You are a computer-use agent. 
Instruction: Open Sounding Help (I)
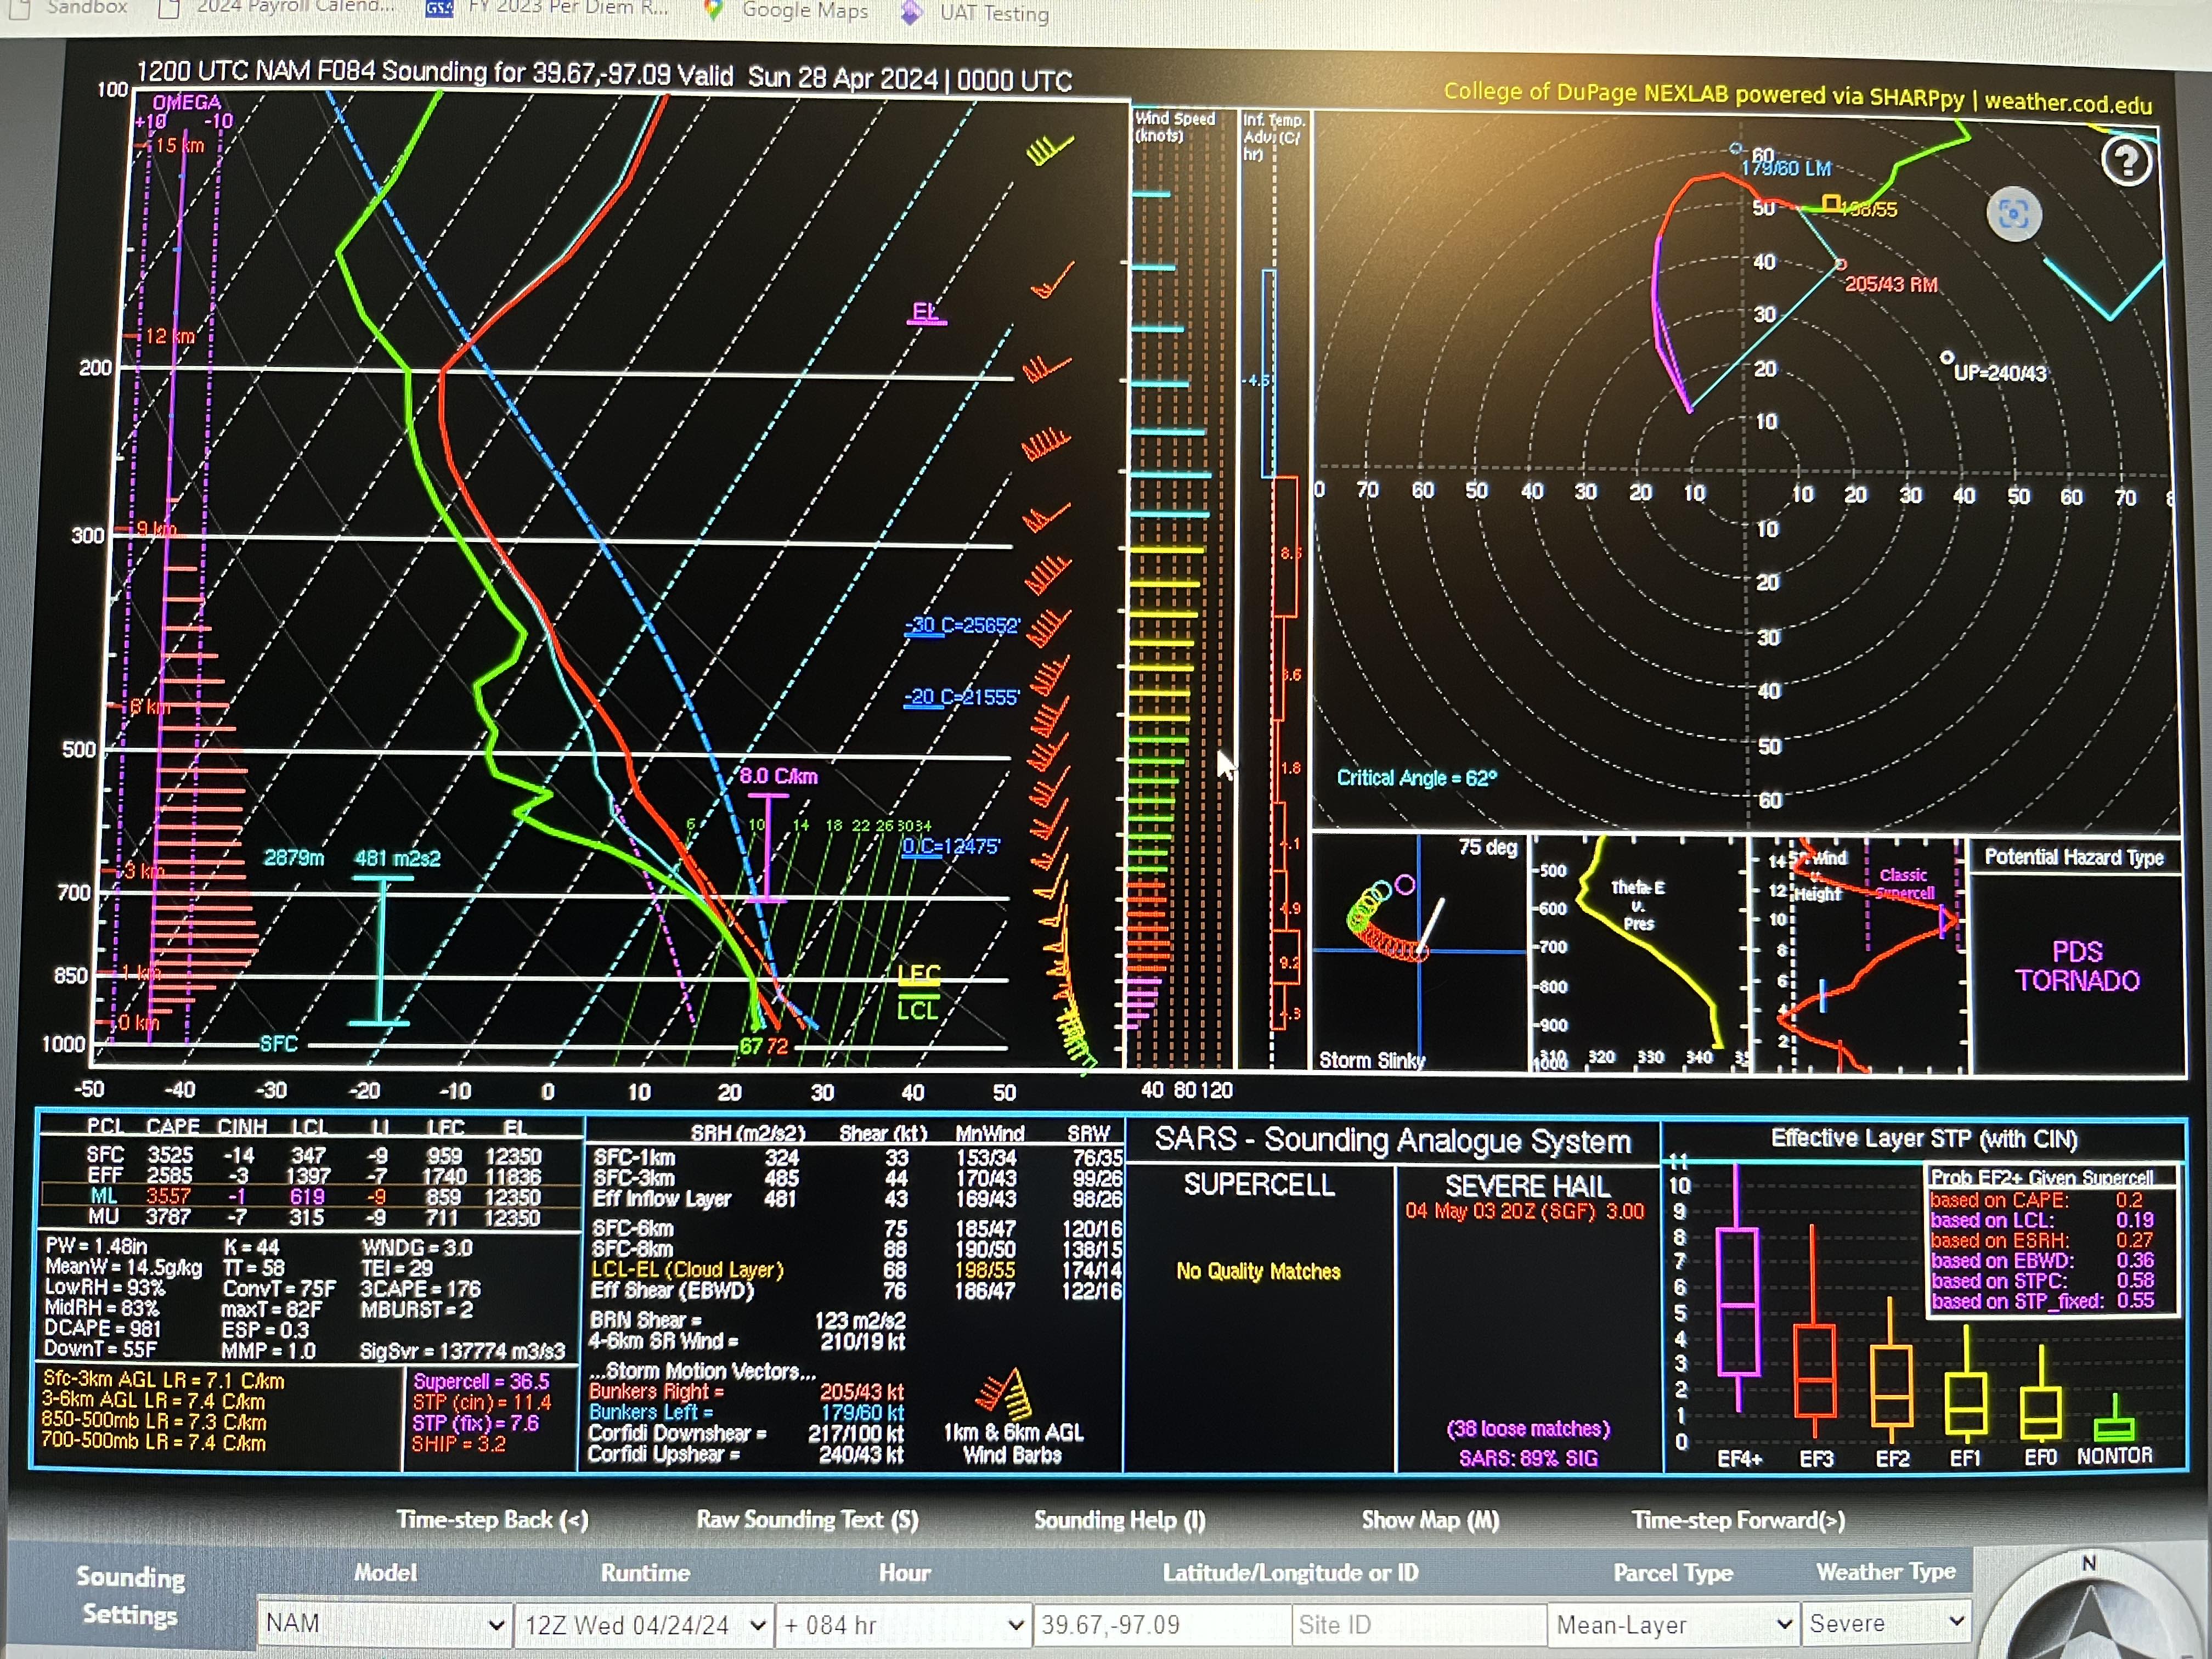(1120, 1521)
